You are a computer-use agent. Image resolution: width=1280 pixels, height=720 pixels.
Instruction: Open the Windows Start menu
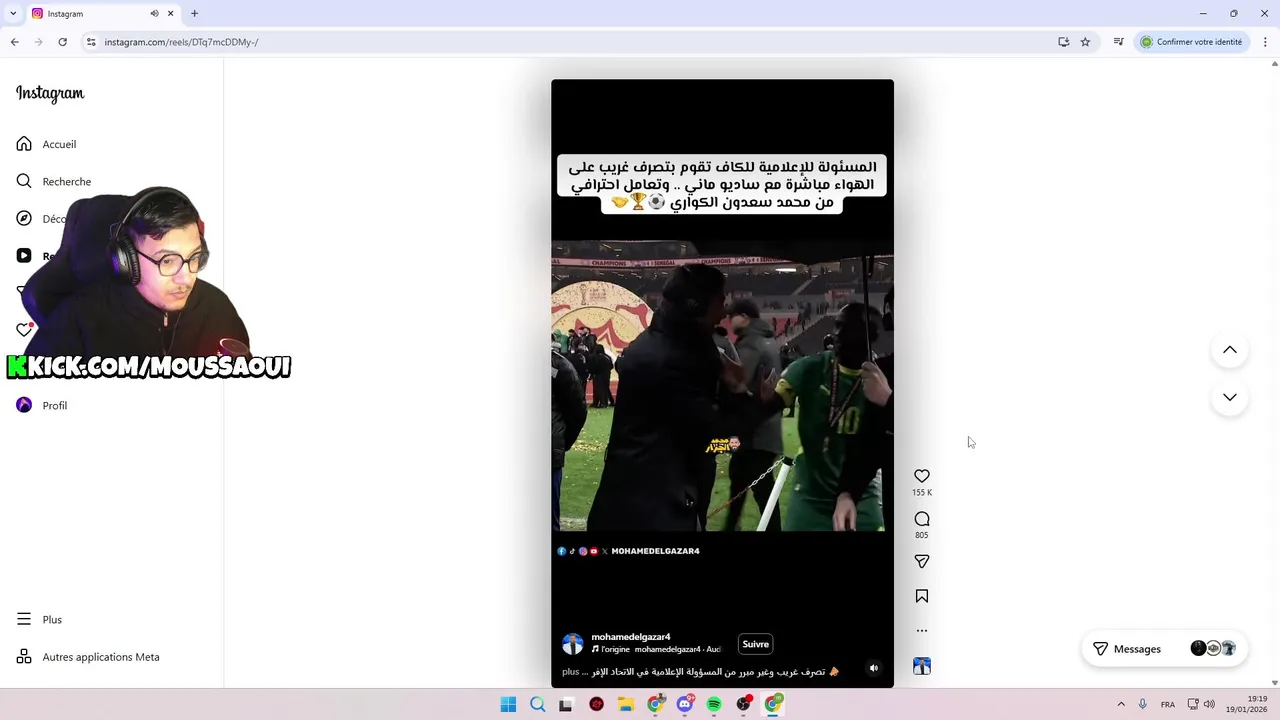pyautogui.click(x=508, y=704)
